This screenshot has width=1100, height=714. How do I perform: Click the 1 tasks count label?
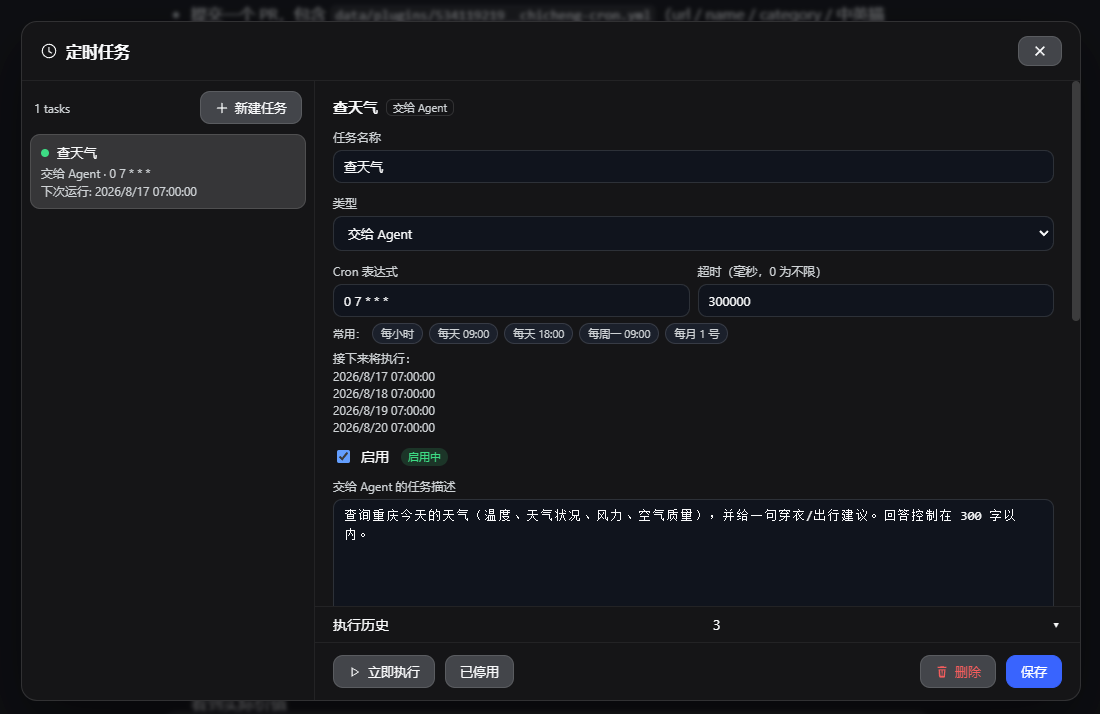tap(52, 109)
